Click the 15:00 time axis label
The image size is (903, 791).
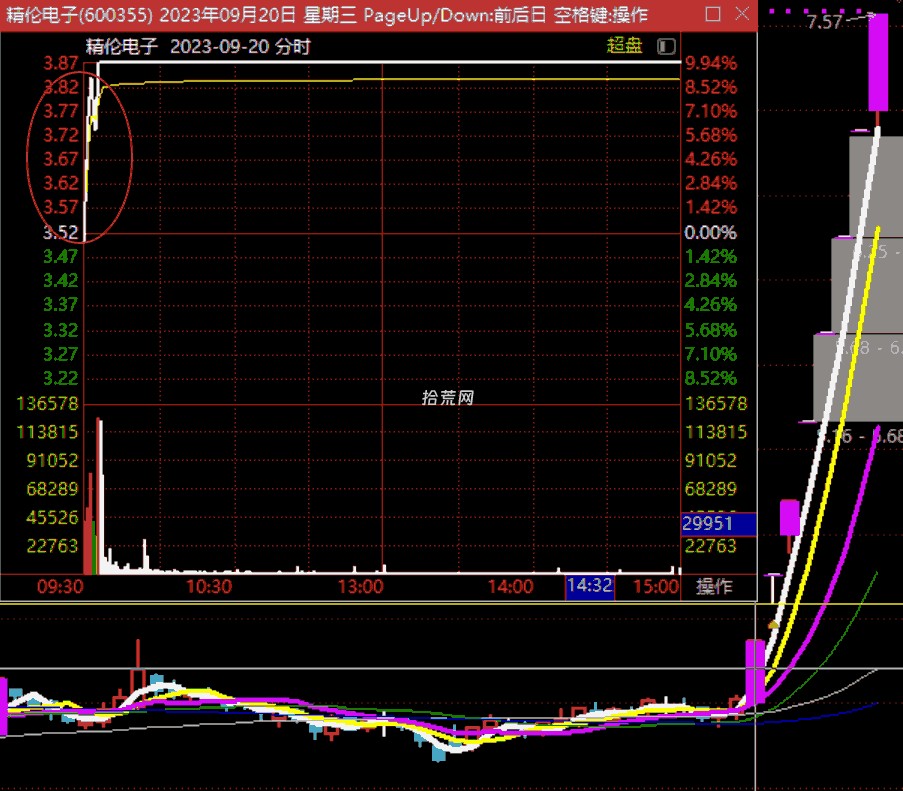coord(656,587)
